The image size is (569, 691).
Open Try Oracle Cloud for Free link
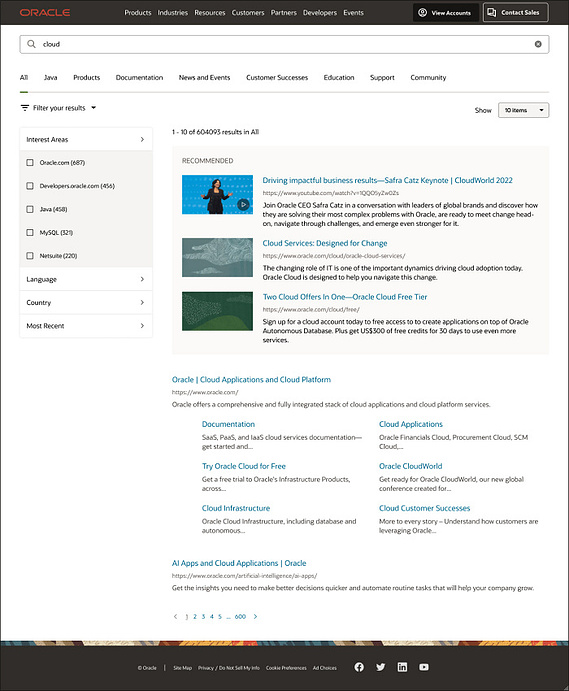tap(244, 466)
